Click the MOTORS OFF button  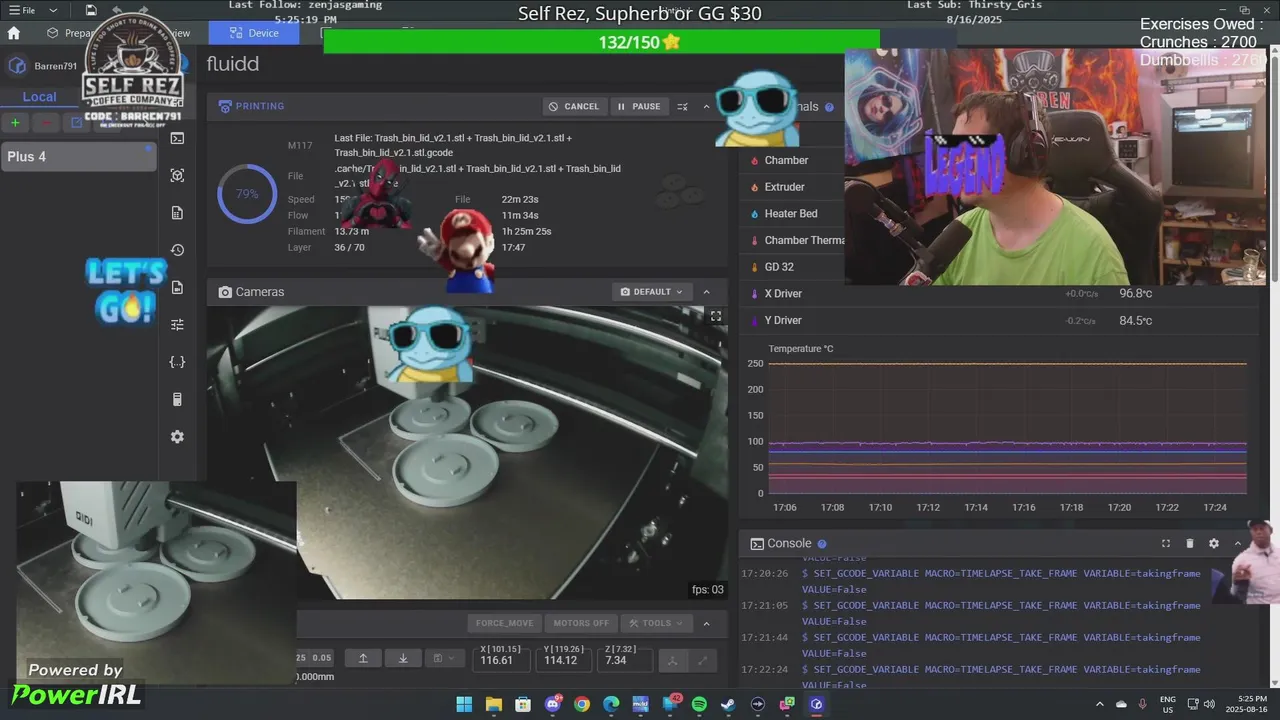coord(581,623)
